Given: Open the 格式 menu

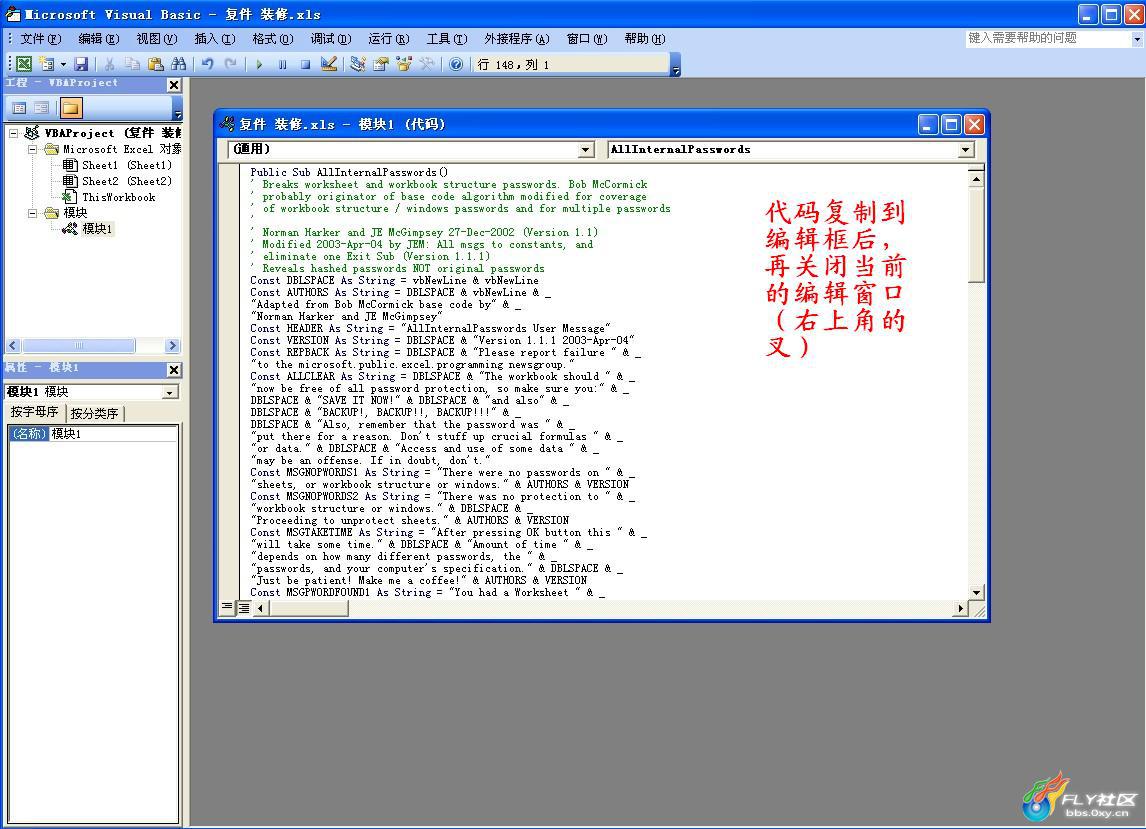Looking at the screenshot, I should [x=273, y=39].
